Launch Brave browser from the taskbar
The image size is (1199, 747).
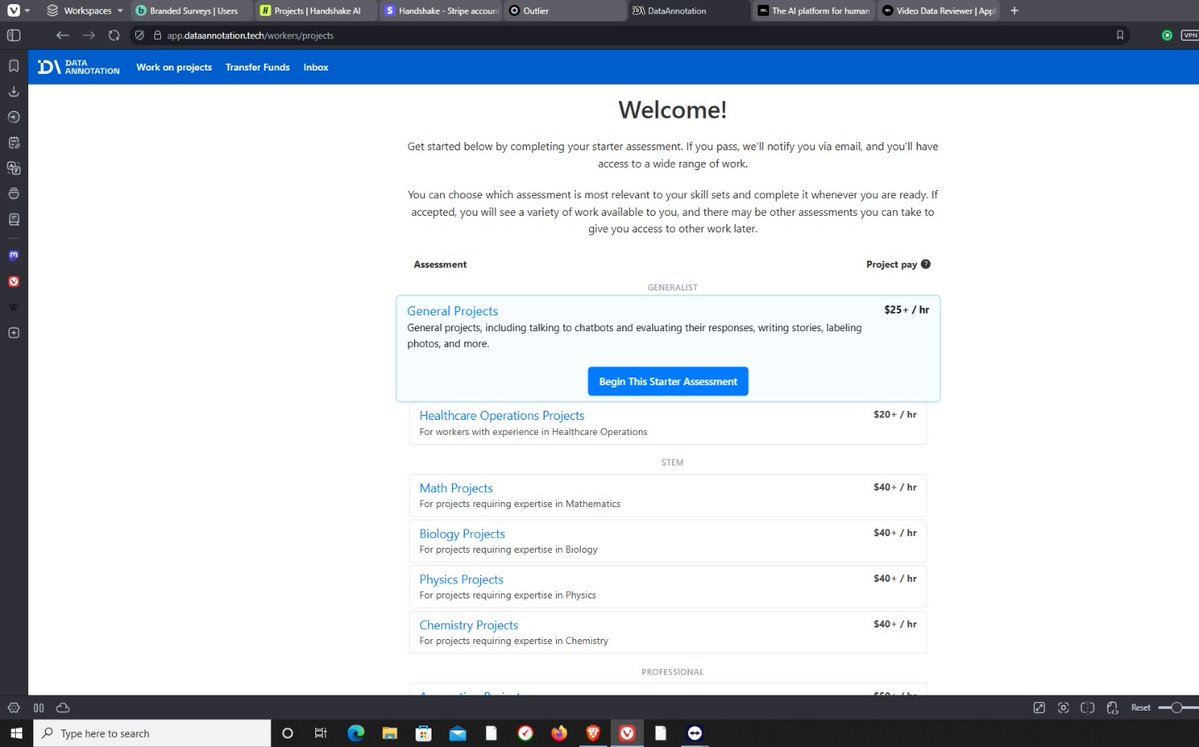[593, 733]
